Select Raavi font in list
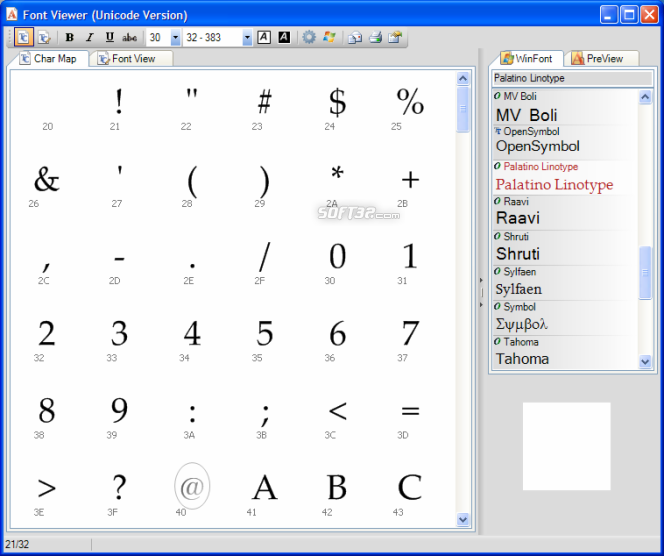Image resolution: width=664 pixels, height=556 pixels. (x=565, y=213)
